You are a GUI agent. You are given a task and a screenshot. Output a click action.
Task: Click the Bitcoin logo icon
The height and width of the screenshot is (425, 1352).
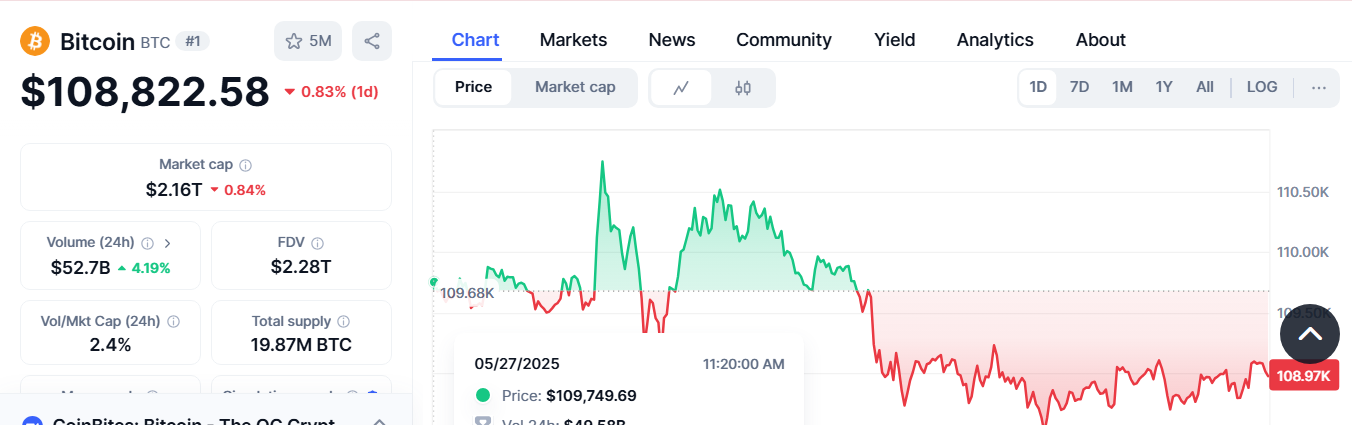[x=36, y=41]
